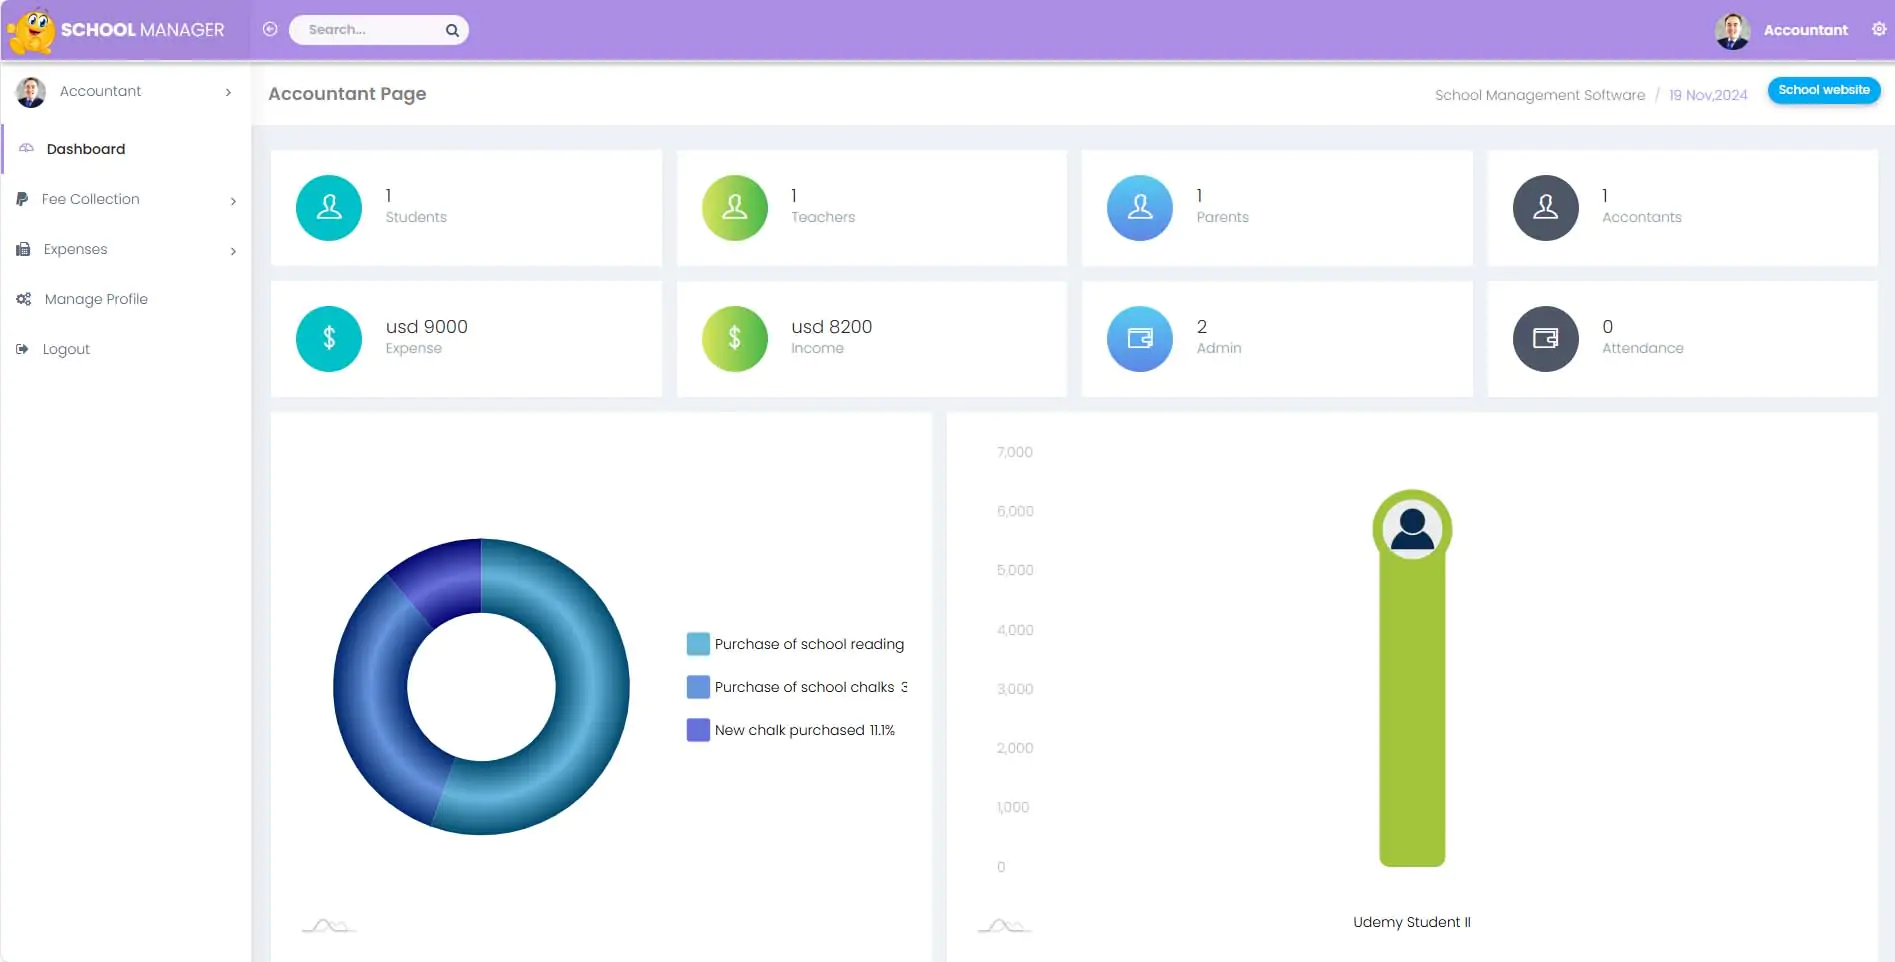The width and height of the screenshot is (1895, 962).
Task: Click the teal Expense dollar icon
Action: coord(328,339)
